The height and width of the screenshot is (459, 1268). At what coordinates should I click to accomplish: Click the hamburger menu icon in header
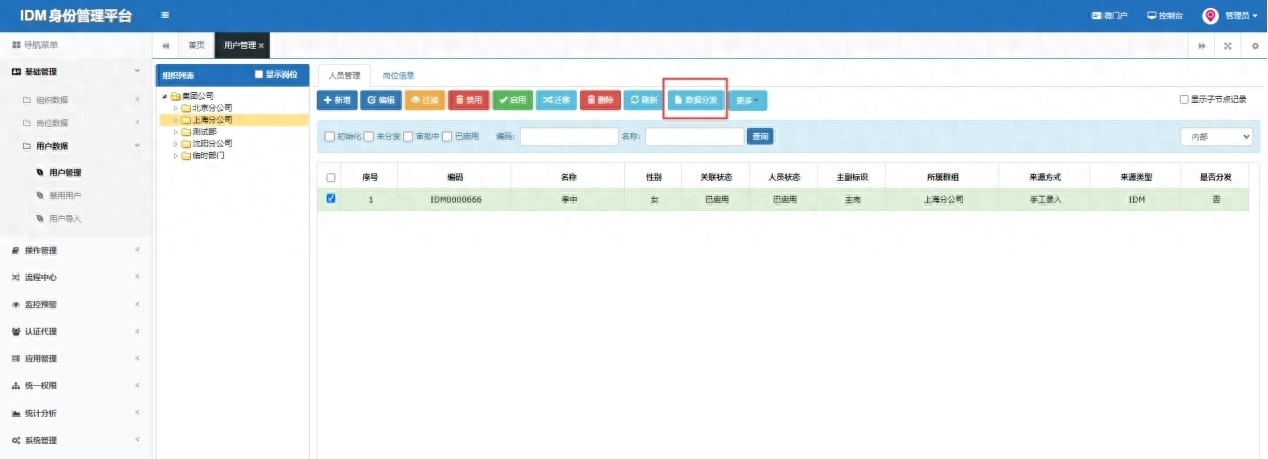click(x=164, y=15)
